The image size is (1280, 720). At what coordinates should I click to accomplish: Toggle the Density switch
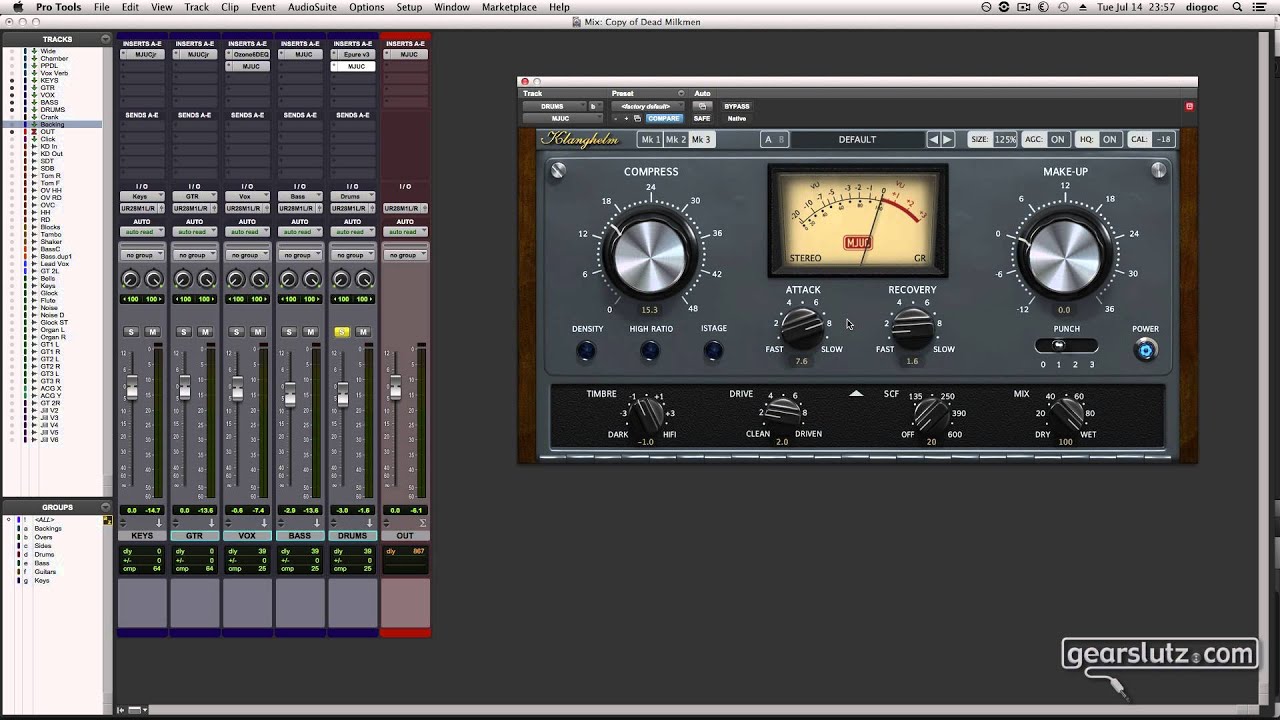tap(586, 350)
